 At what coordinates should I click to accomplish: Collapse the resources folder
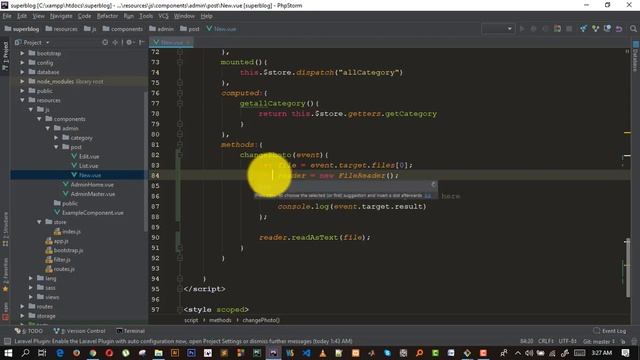coord(22,100)
